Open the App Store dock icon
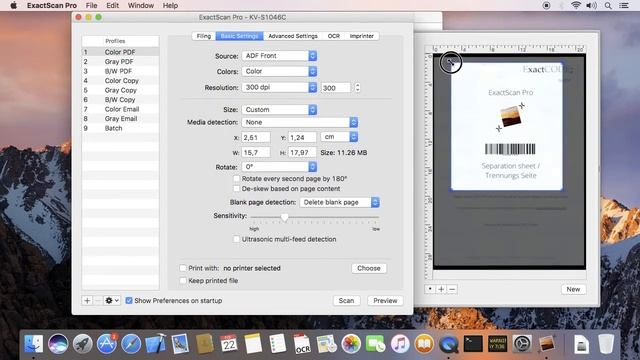 [107, 344]
